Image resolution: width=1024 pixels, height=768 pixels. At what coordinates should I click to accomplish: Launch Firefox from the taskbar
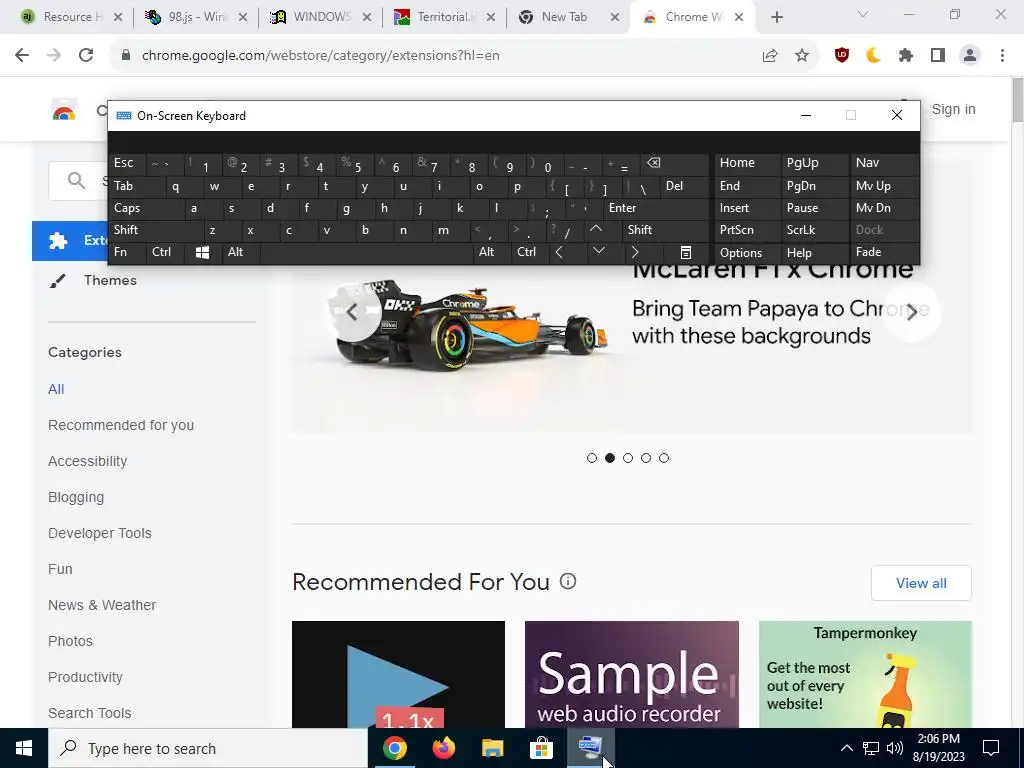point(444,748)
